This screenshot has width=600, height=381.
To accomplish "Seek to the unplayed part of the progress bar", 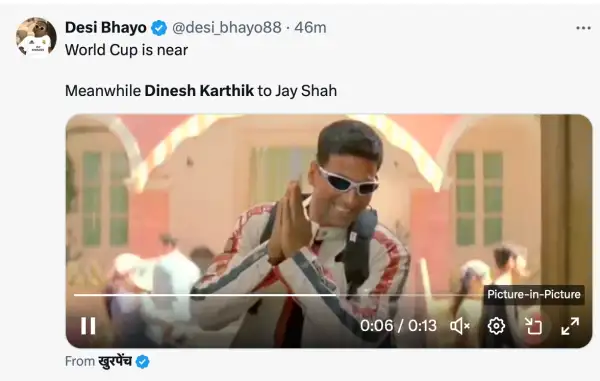I will click(x=409, y=295).
